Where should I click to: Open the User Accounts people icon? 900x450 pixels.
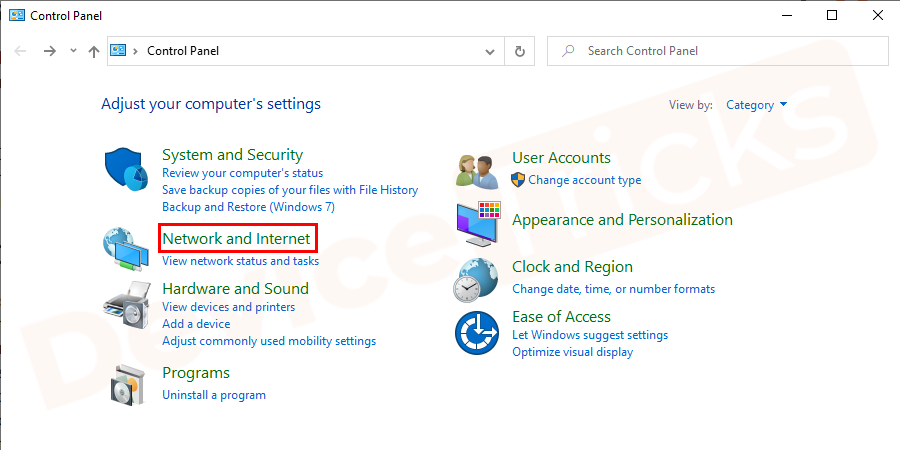point(477,171)
